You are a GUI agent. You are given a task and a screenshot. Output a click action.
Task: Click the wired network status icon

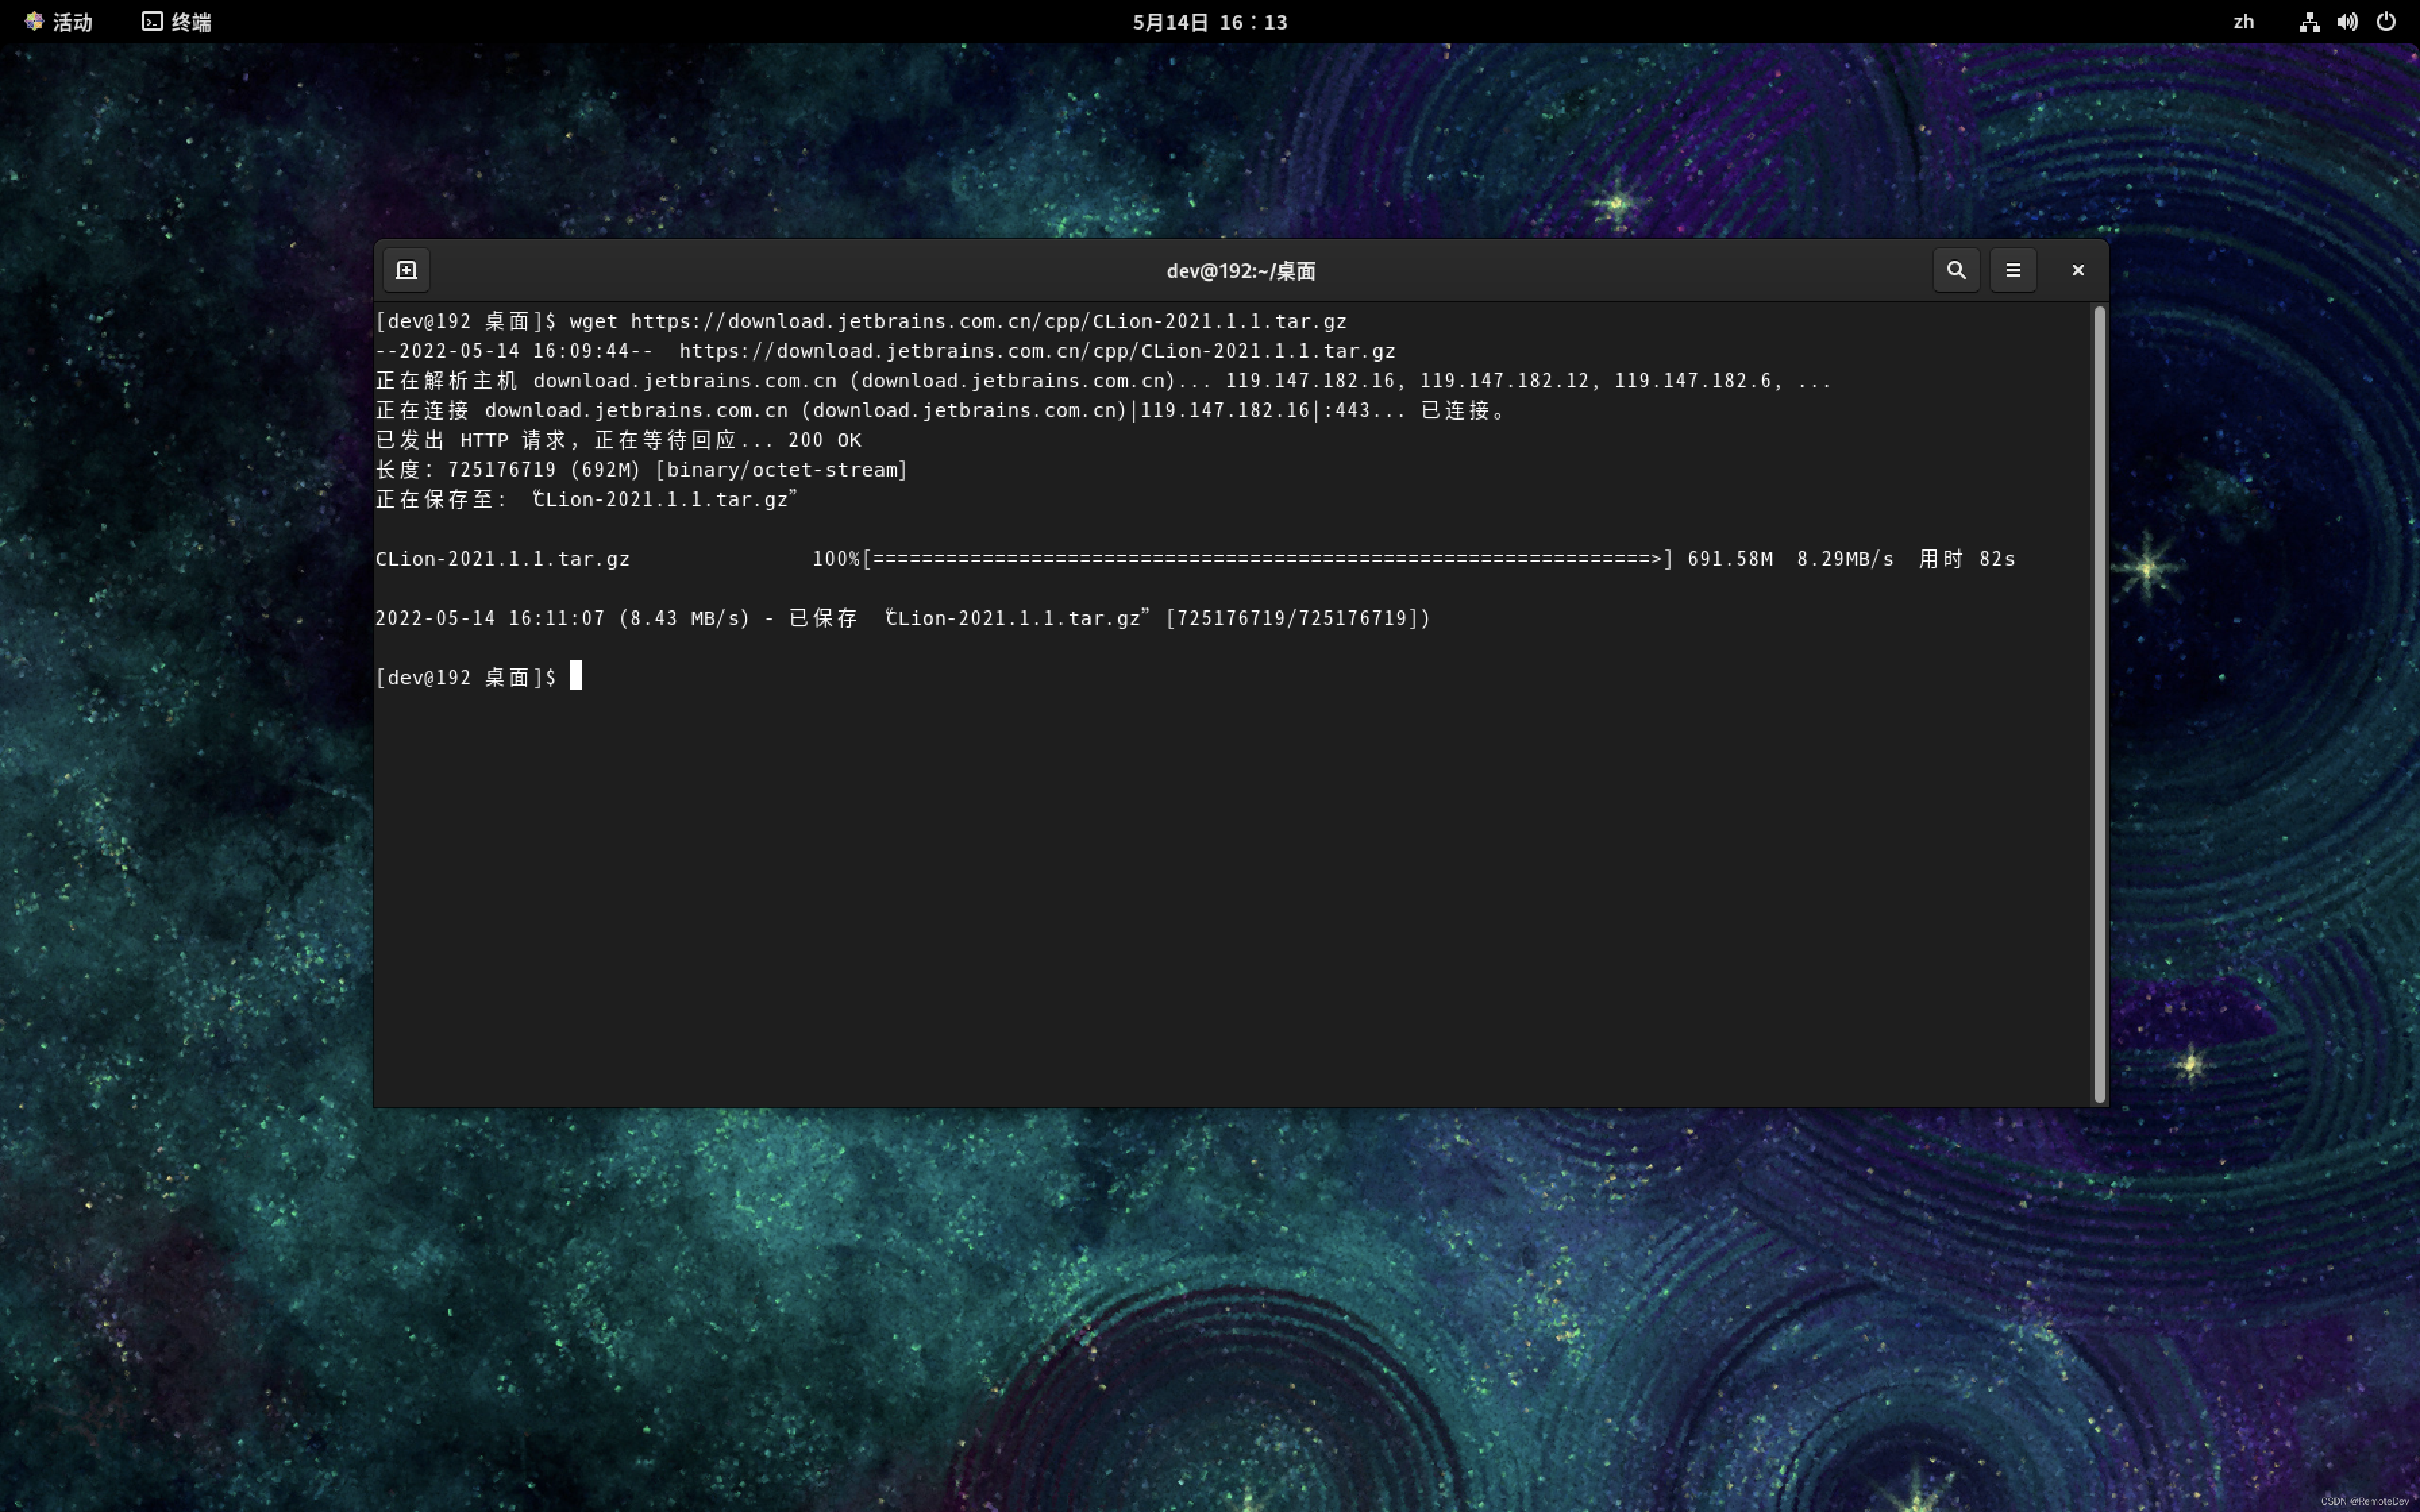[x=2309, y=22]
